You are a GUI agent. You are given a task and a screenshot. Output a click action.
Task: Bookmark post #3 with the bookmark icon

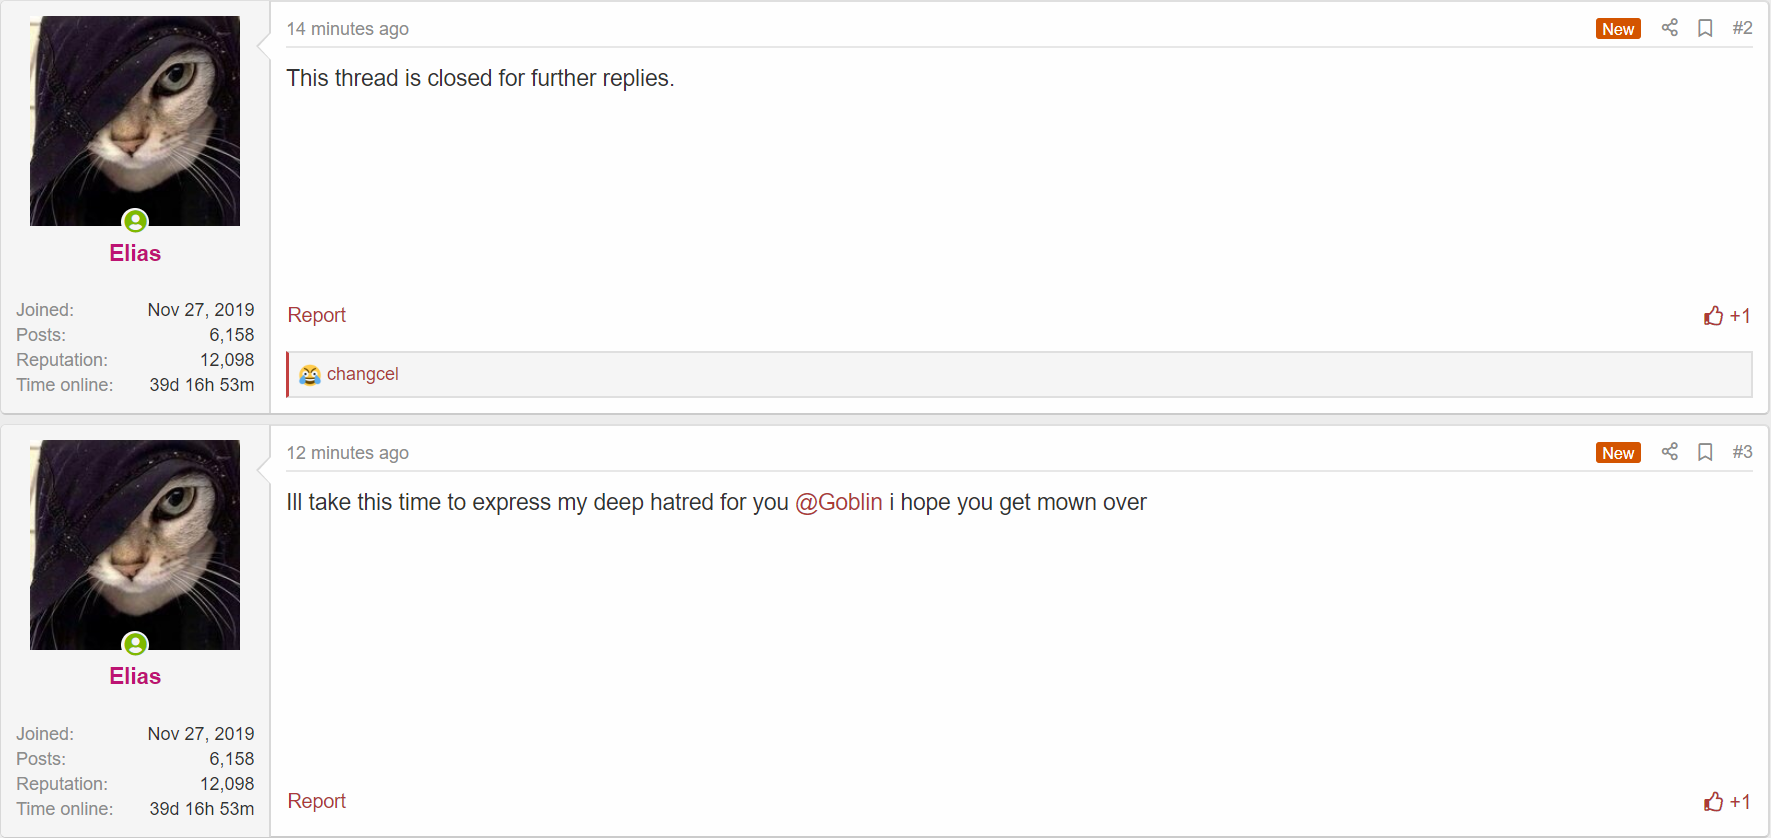(x=1705, y=452)
